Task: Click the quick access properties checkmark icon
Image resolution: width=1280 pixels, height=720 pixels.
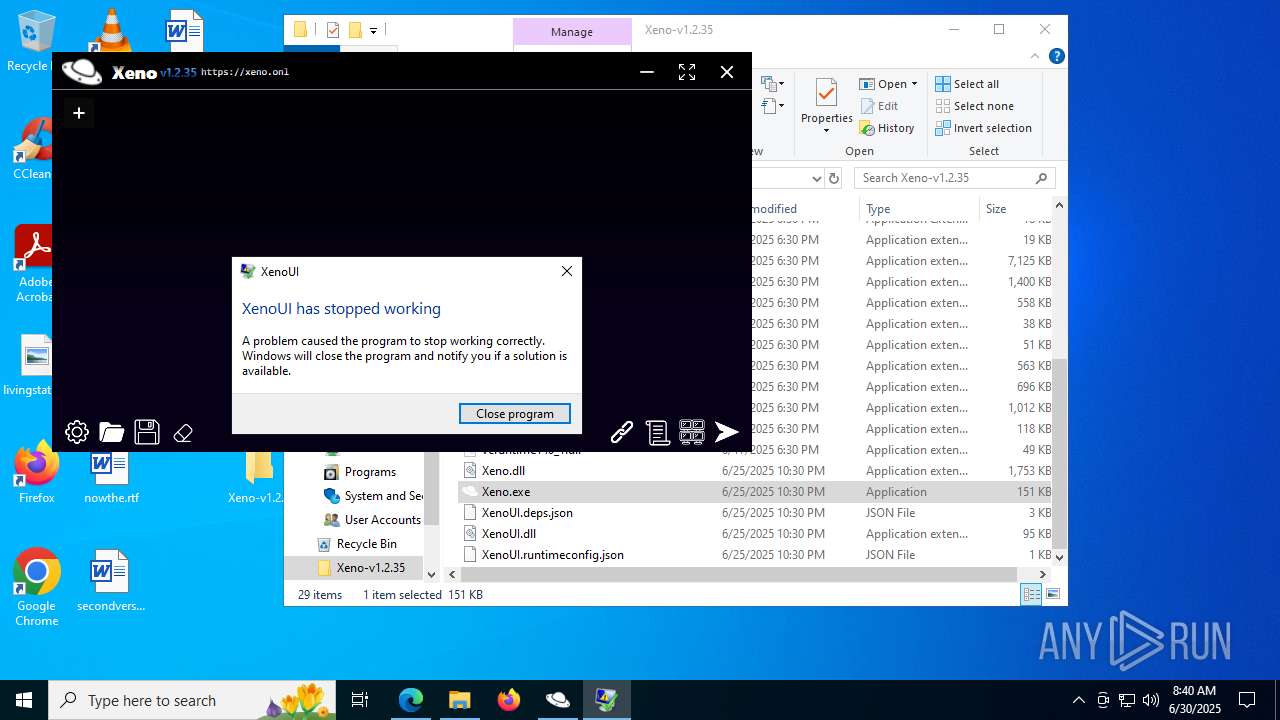Action: tap(333, 30)
